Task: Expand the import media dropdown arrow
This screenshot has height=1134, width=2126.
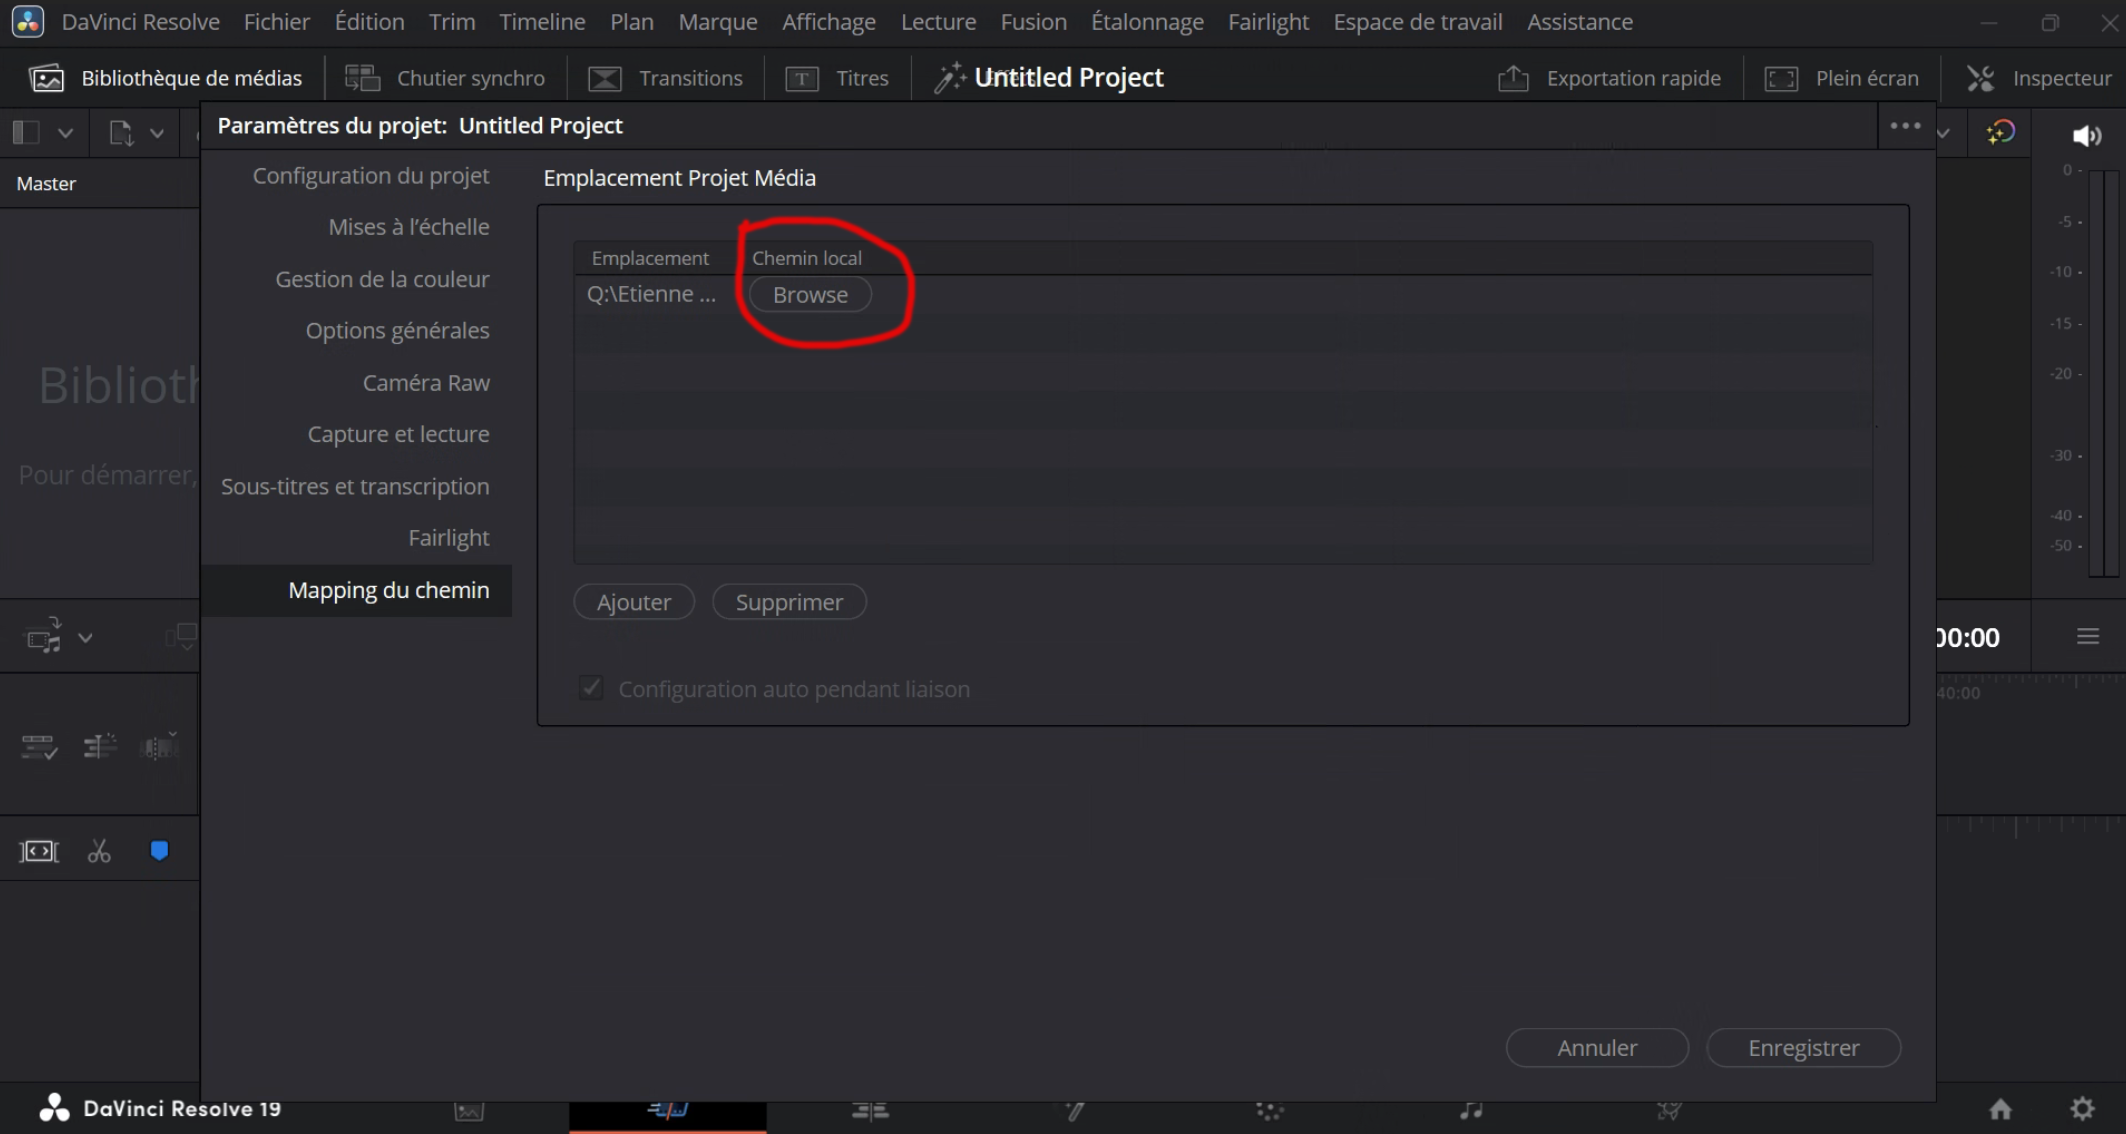Action: [x=157, y=133]
